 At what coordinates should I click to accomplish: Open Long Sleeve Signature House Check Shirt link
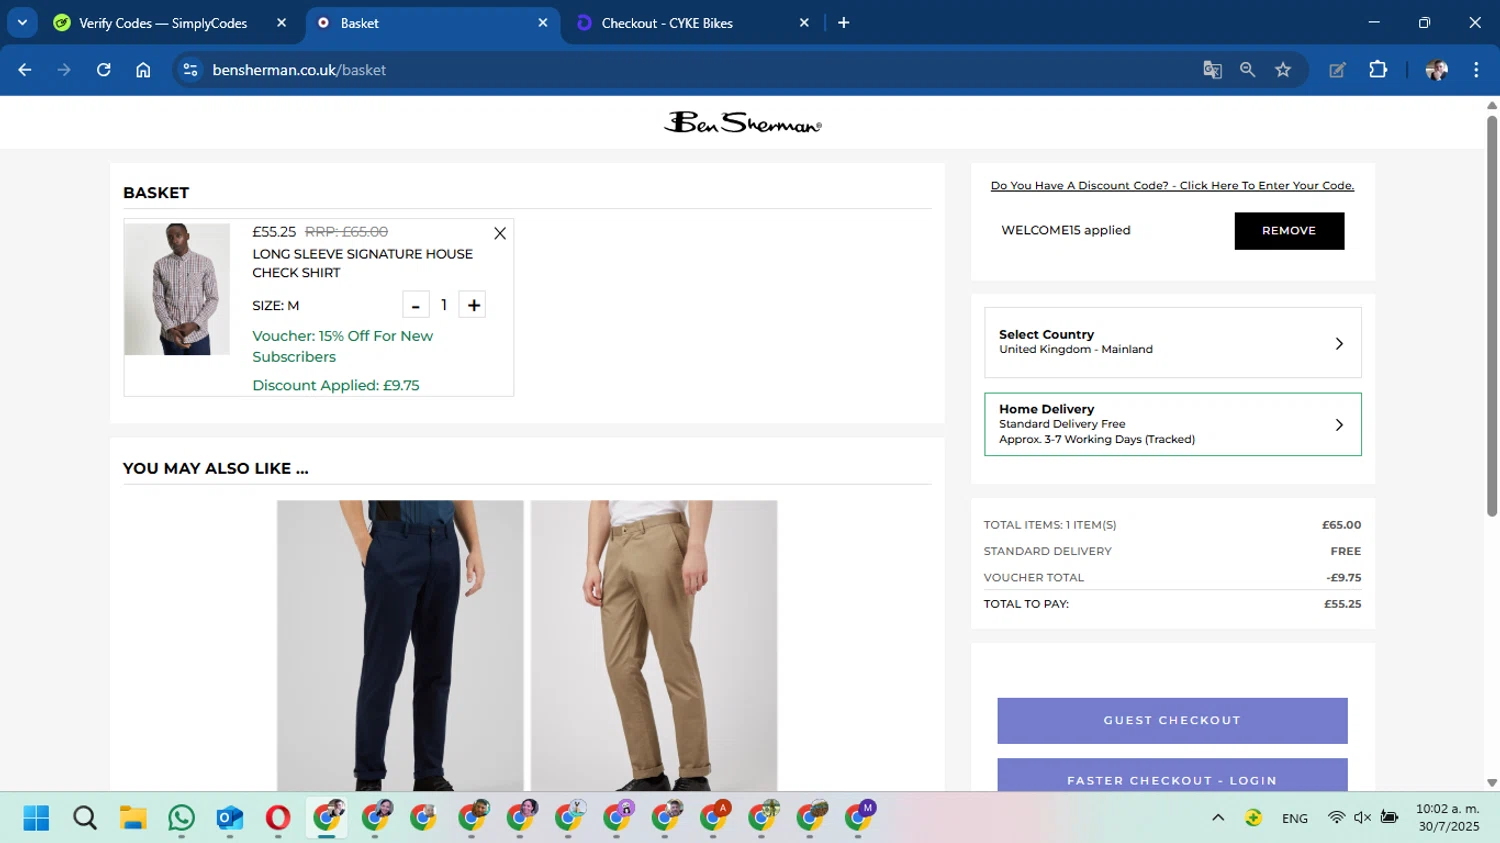[362, 263]
